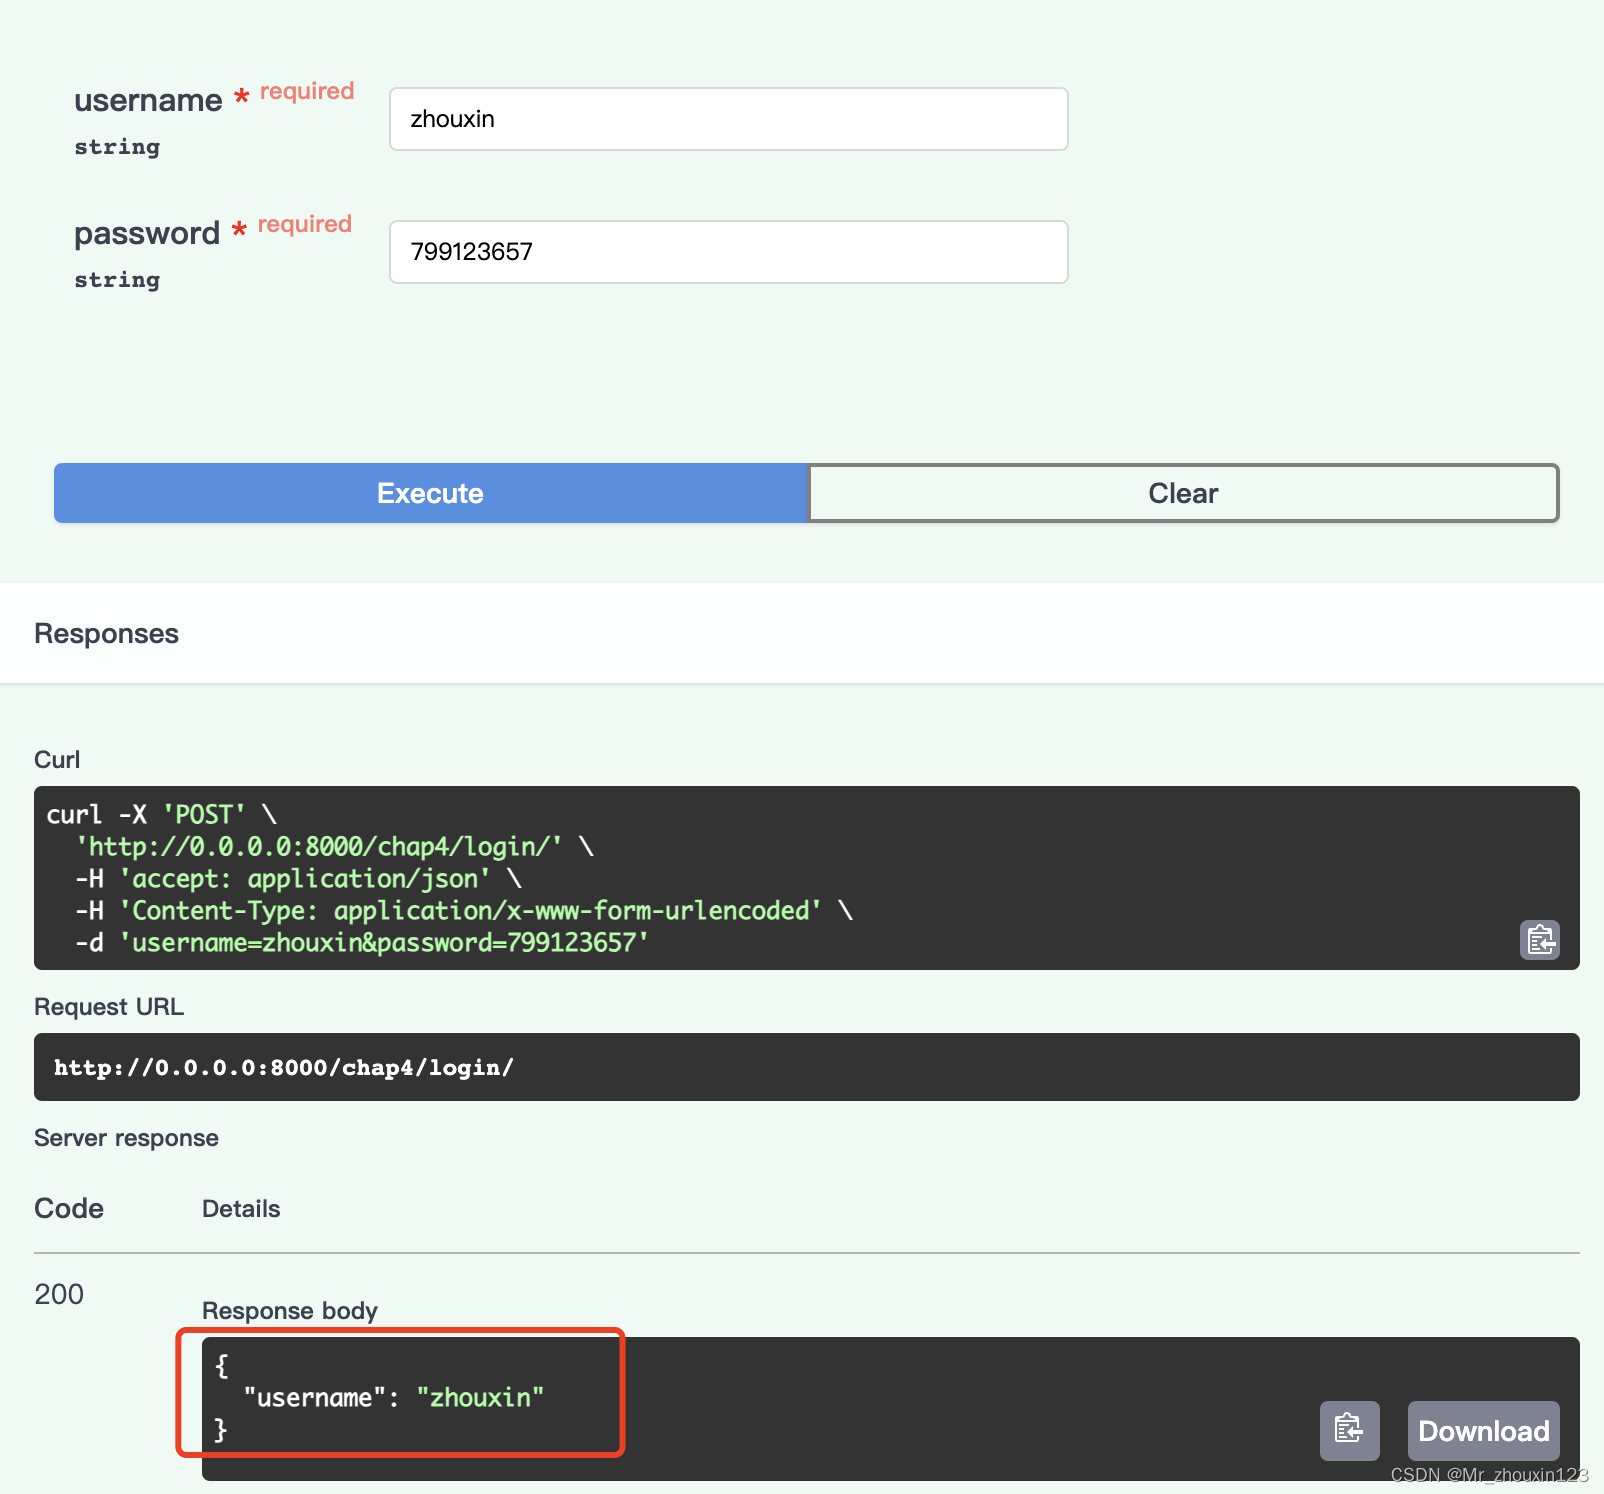Click the "username": "zhouxin" response line
This screenshot has height=1494, width=1604.
(394, 1398)
